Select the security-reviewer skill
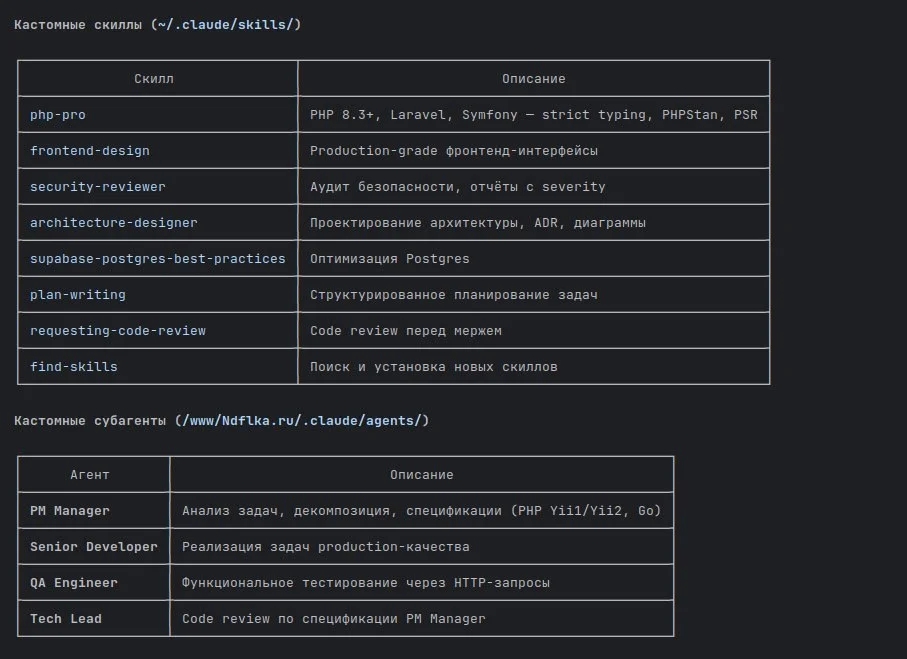 (98, 187)
